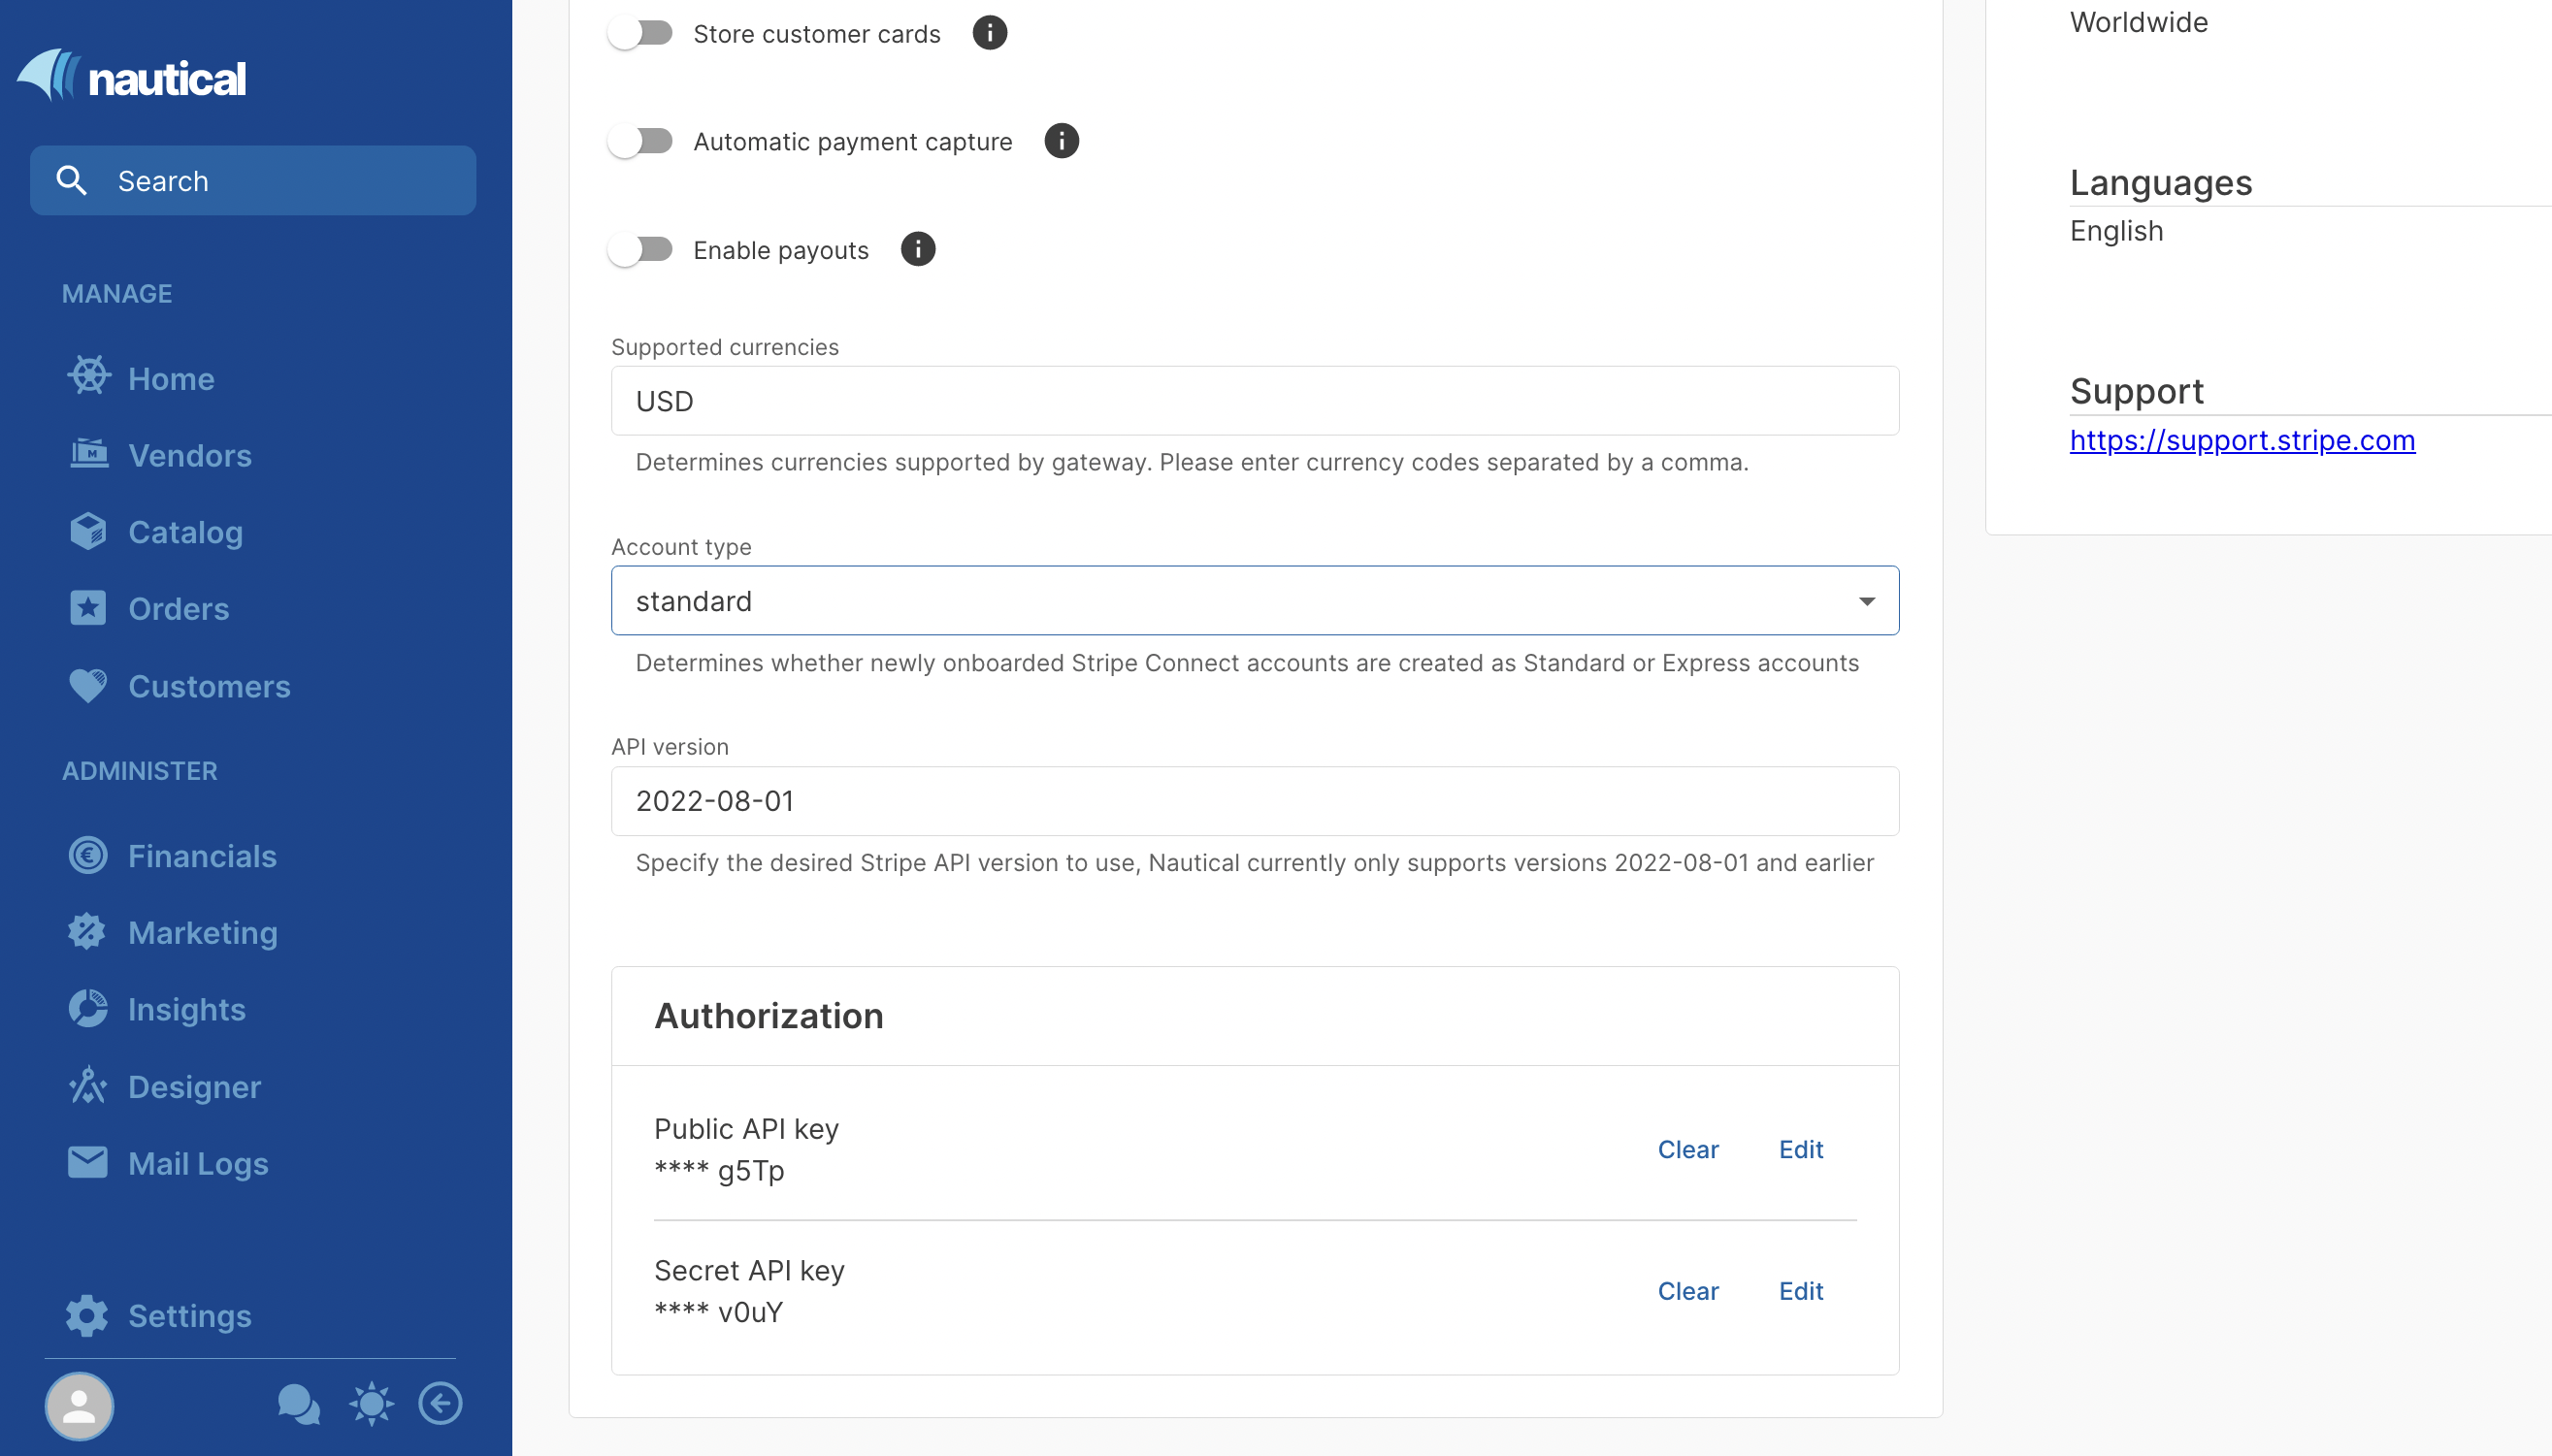
Task: Toggle Store customer cards switch
Action: 642,33
